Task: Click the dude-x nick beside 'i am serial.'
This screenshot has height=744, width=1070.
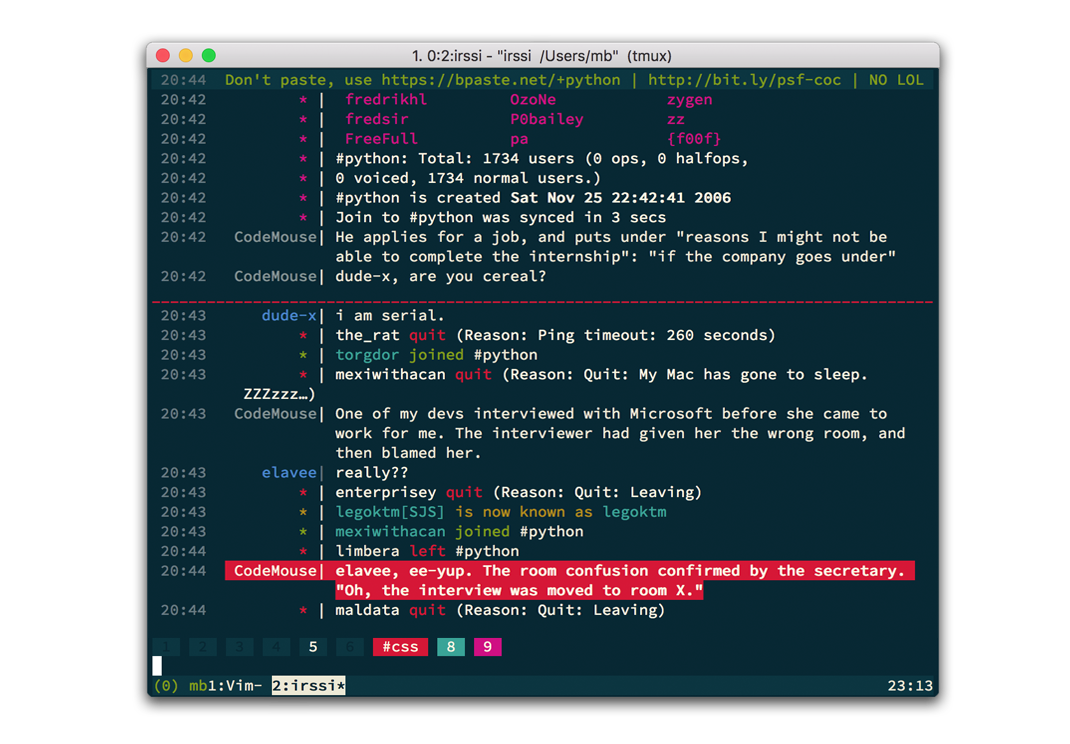Action: click(289, 315)
